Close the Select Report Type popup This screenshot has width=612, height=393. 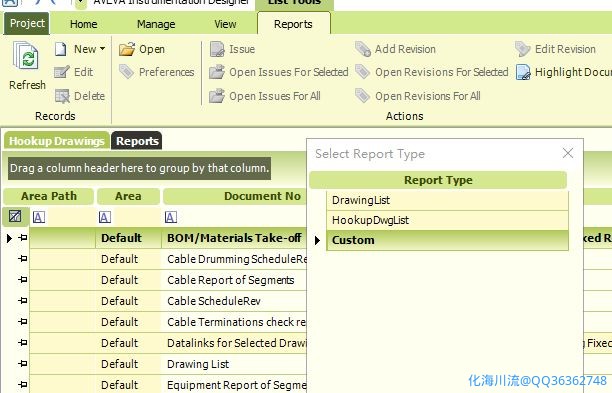tap(568, 153)
